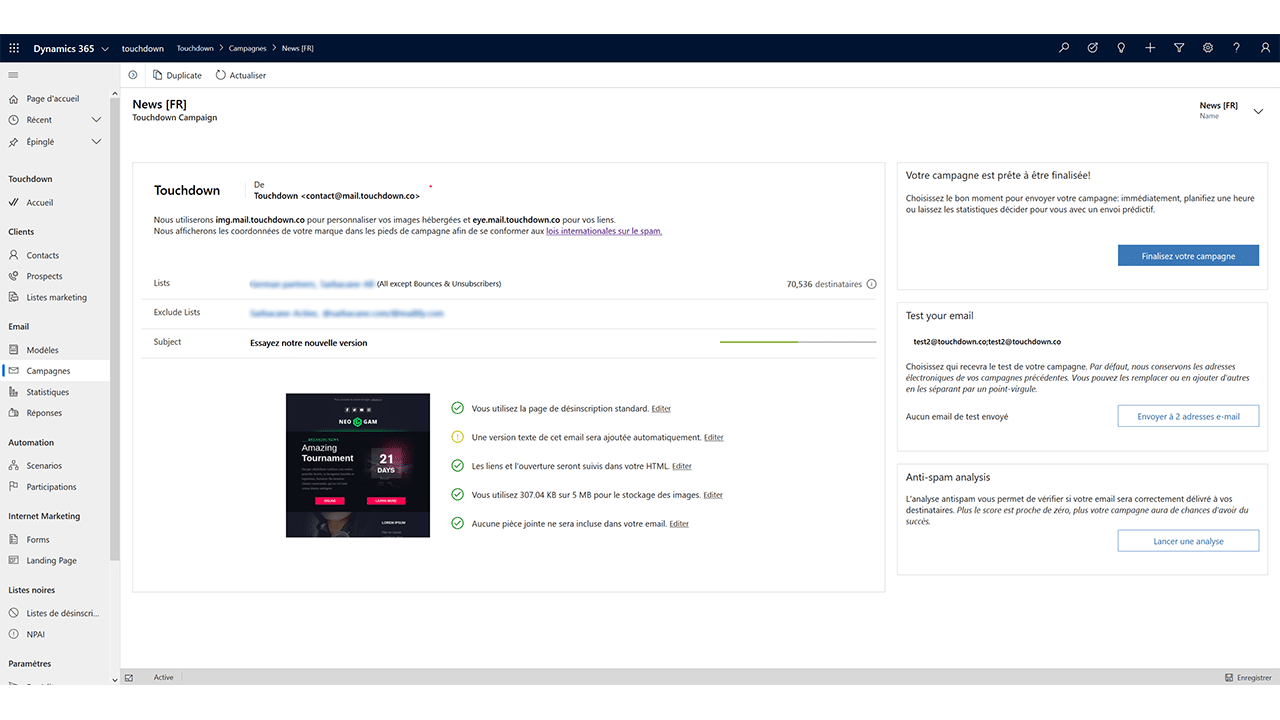Open the settings gear icon

click(x=1208, y=48)
